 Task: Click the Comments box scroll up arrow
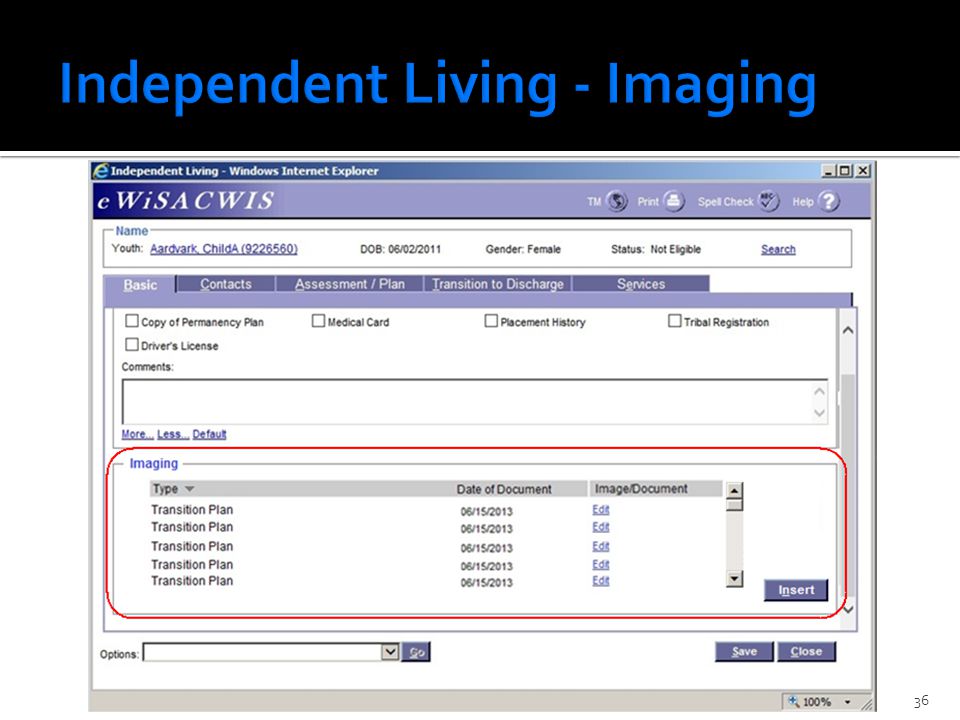[x=820, y=391]
